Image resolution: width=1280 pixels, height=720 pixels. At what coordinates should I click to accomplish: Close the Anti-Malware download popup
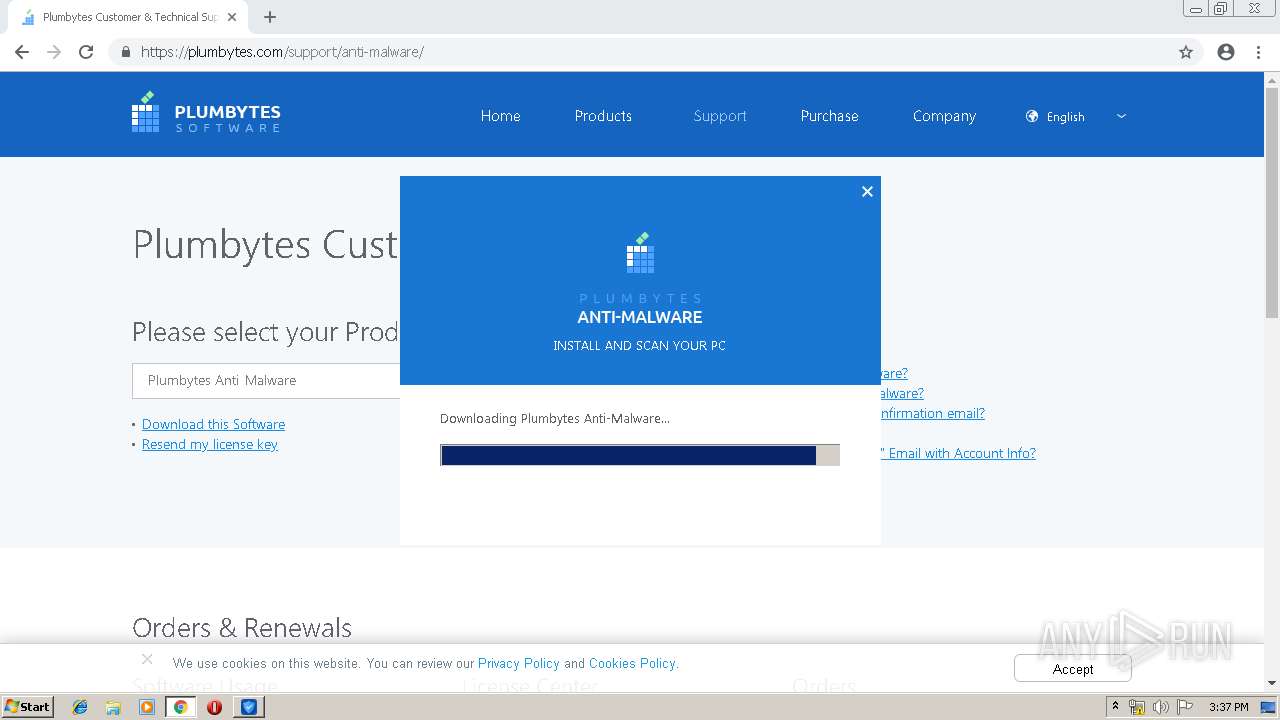click(x=867, y=191)
